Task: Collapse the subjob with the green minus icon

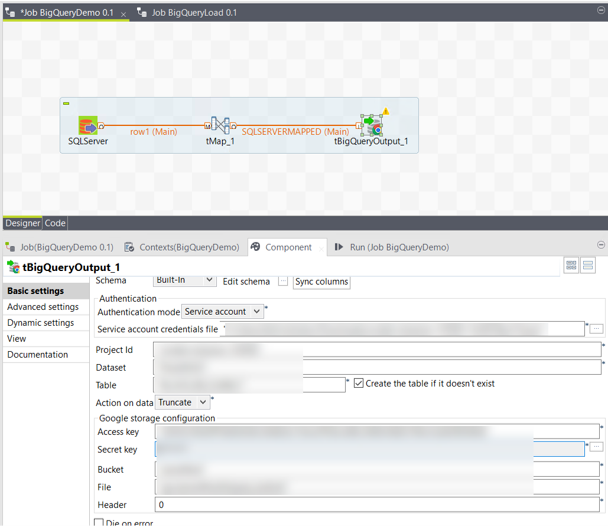Action: coord(66,103)
